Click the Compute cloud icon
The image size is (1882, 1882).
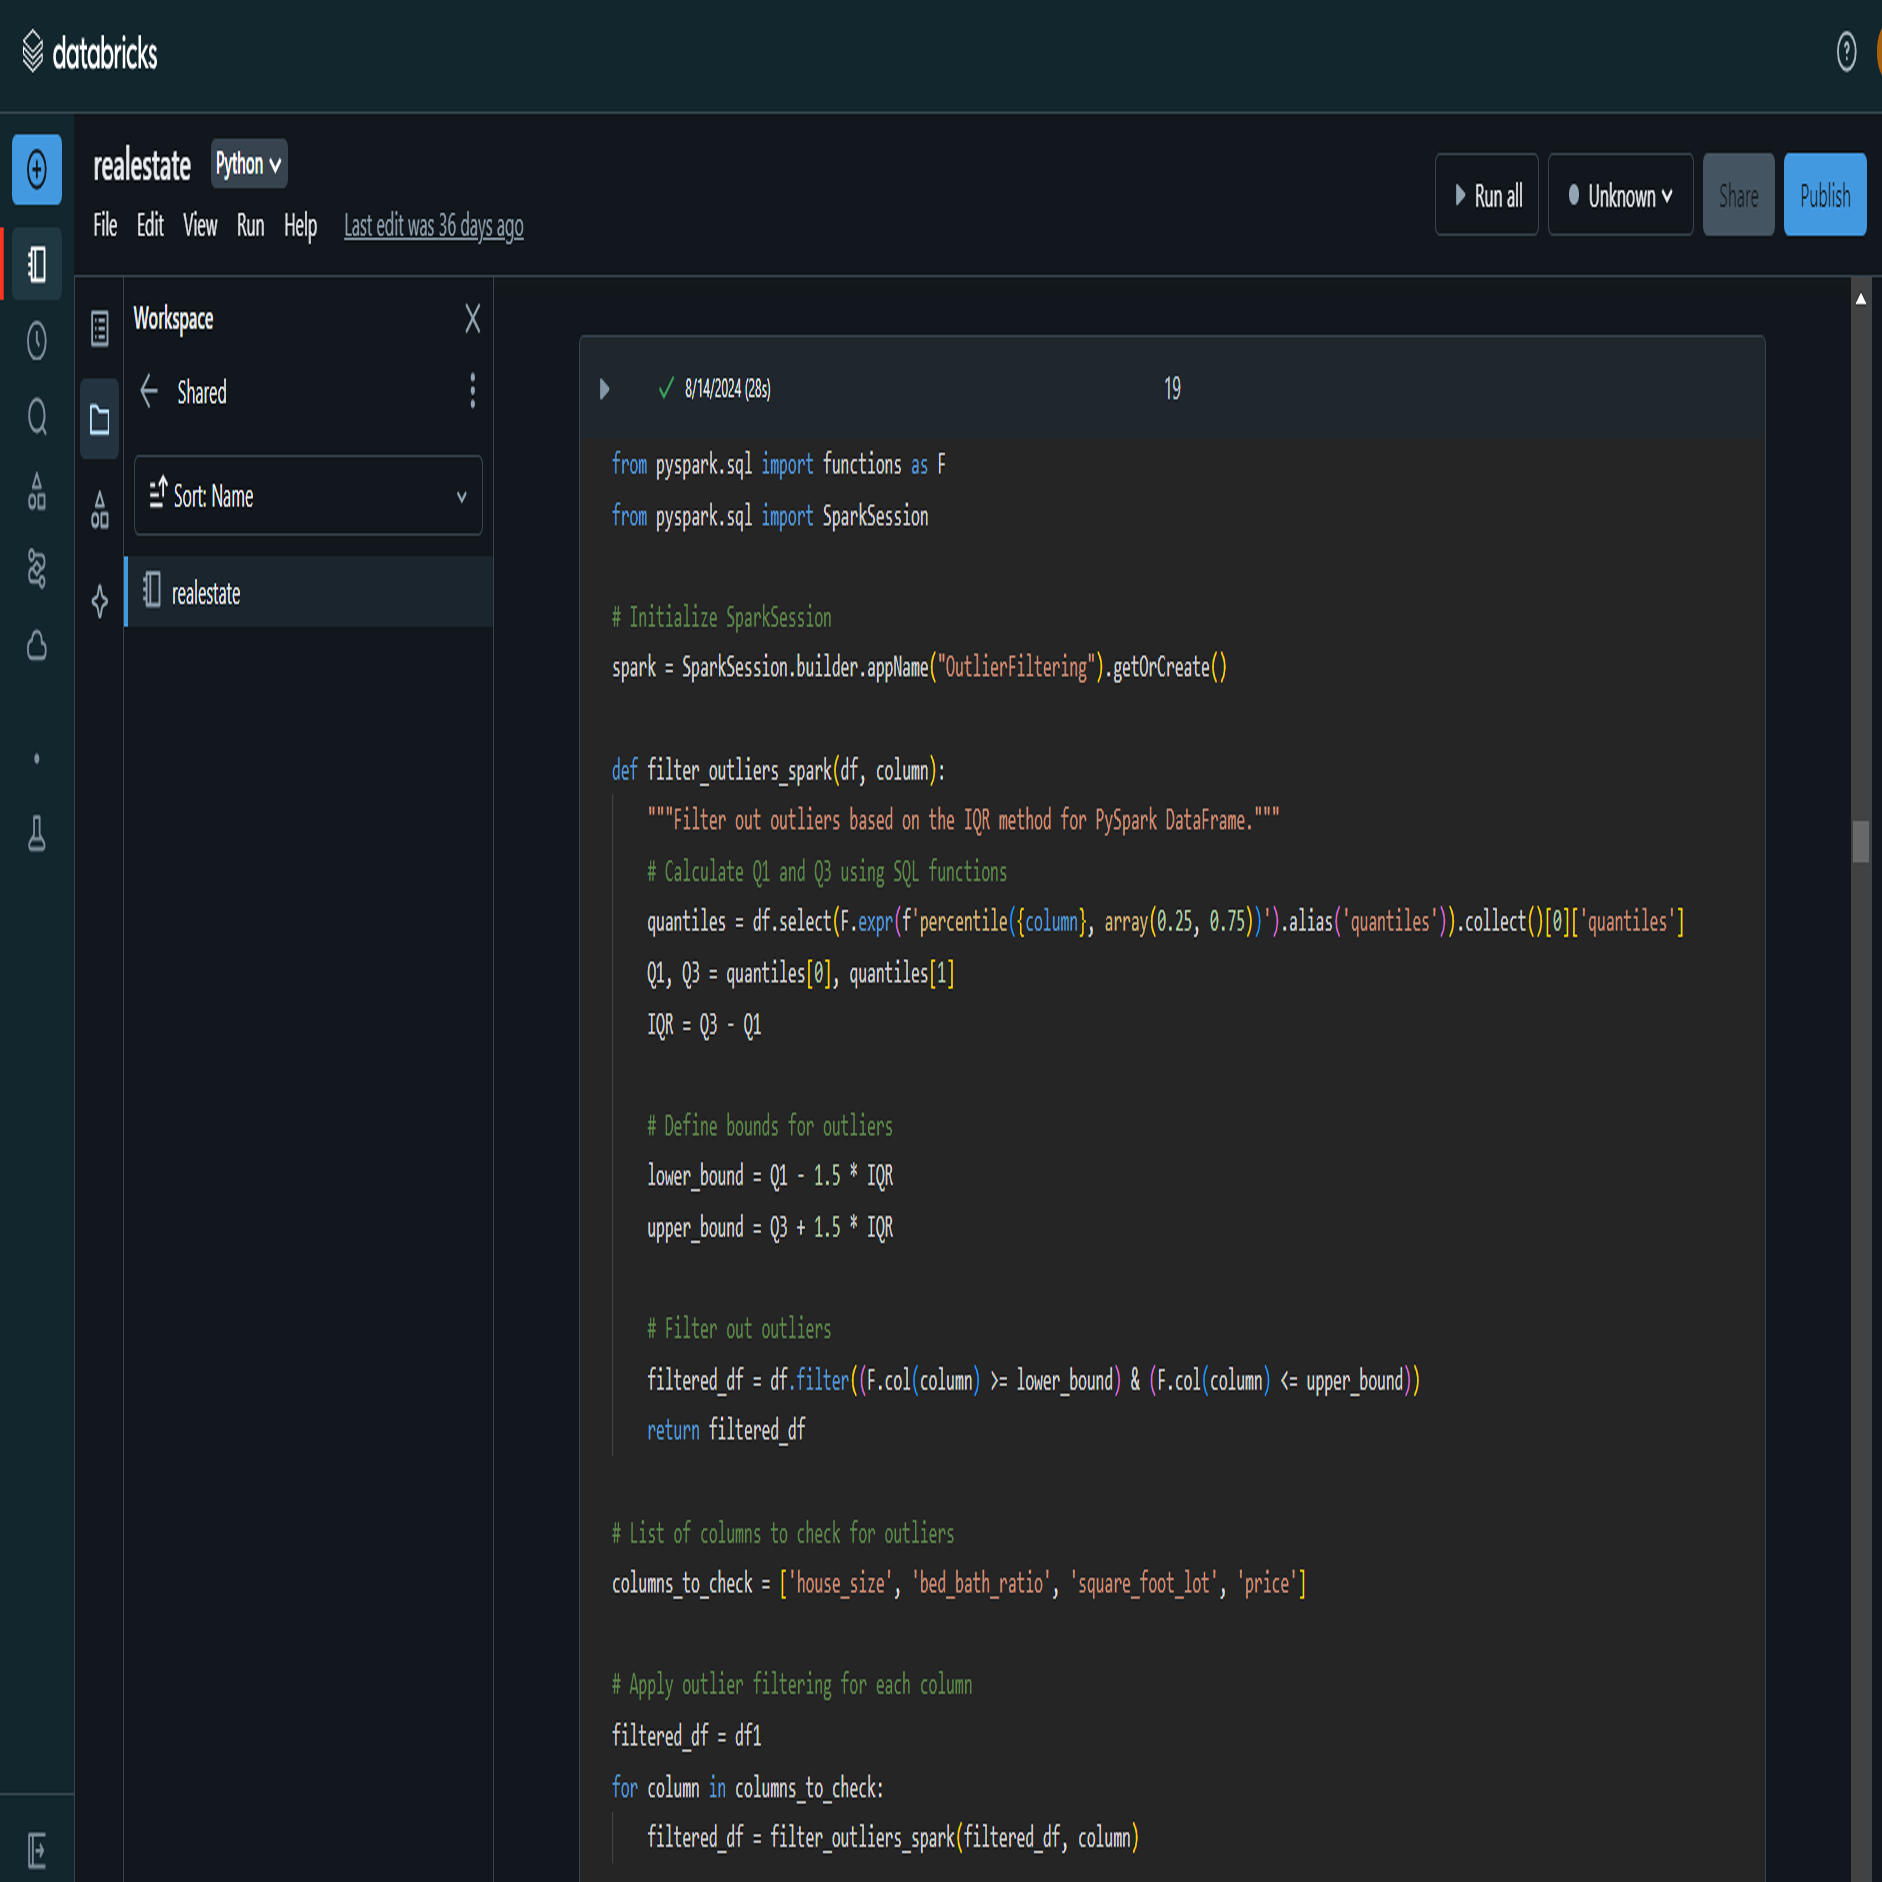tap(37, 646)
